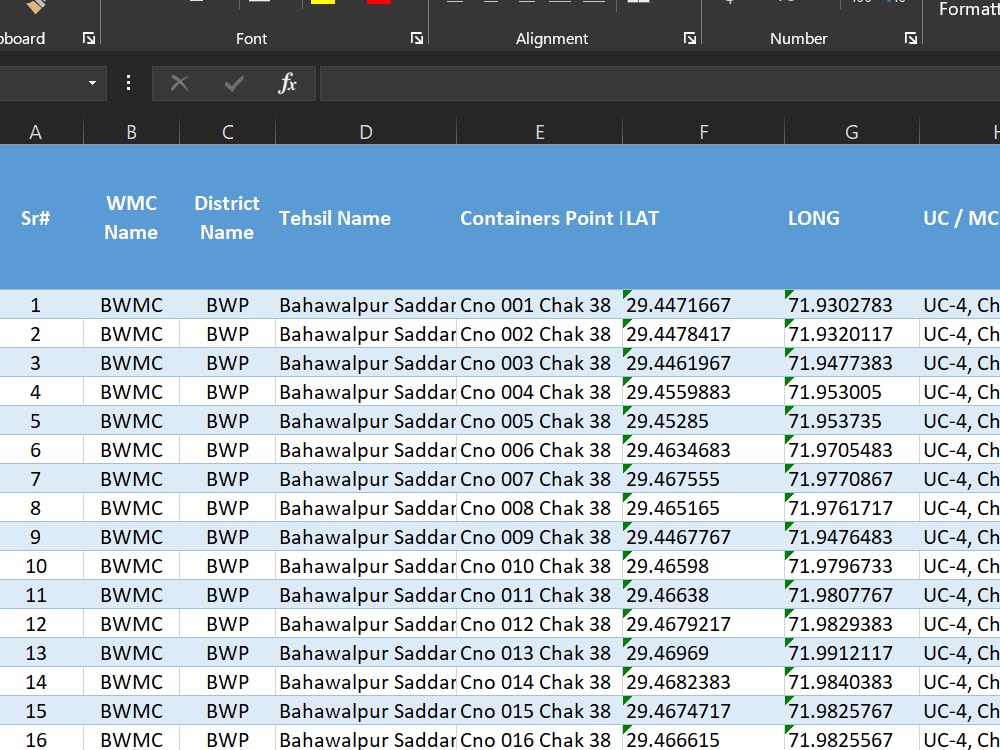Viewport: 1000px width, 750px height.
Task: Select the cell '29.46969'
Action: (703, 653)
